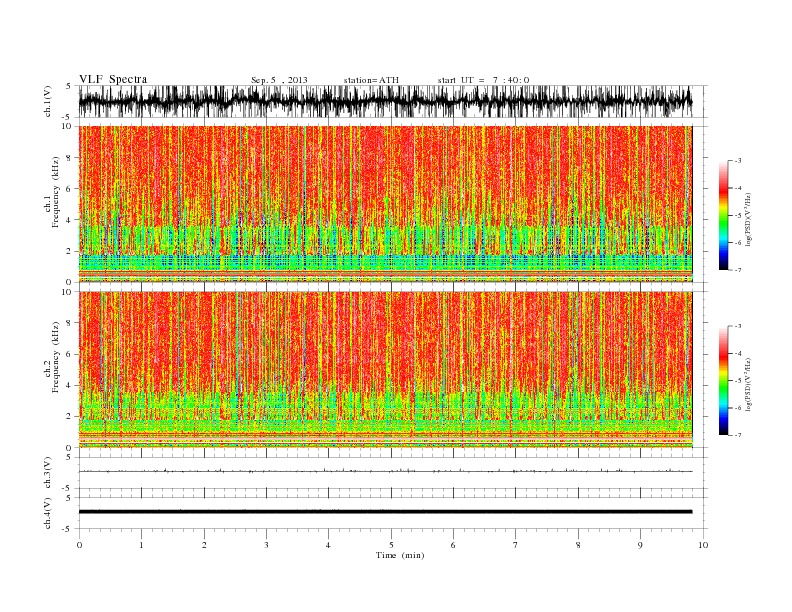
Task: Click the "-3" label on ch.1 color bar
Action: point(738,161)
